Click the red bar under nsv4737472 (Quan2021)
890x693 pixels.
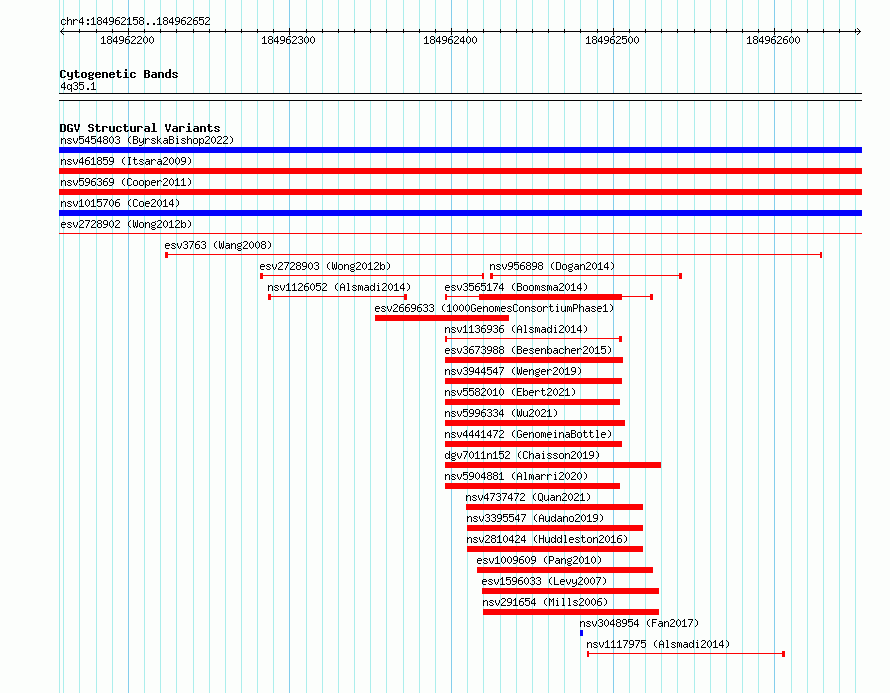(x=555, y=507)
